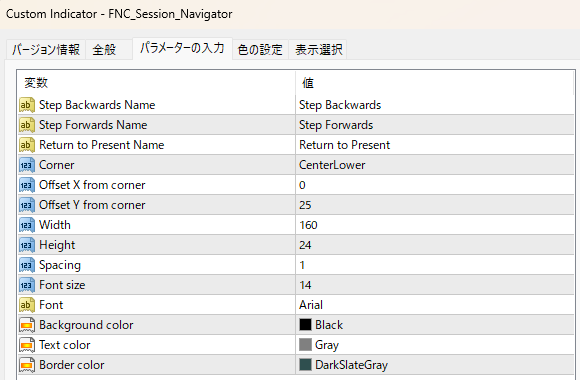Click the color icon beside Background color
Screen dimensions: 580x380
27,325
